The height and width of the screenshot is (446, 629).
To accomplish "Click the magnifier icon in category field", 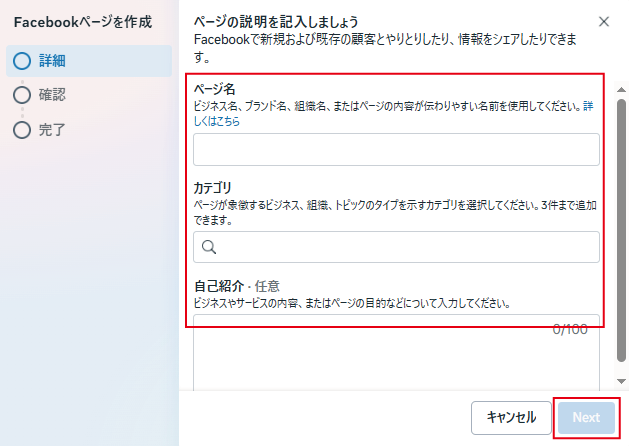I will tap(209, 247).
